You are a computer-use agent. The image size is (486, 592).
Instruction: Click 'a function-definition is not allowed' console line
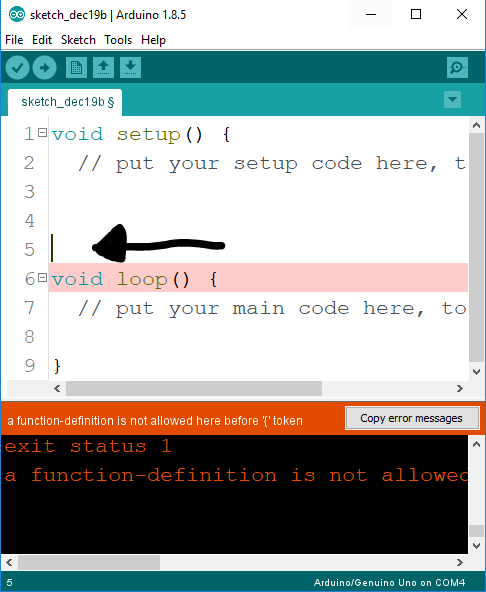(x=236, y=475)
